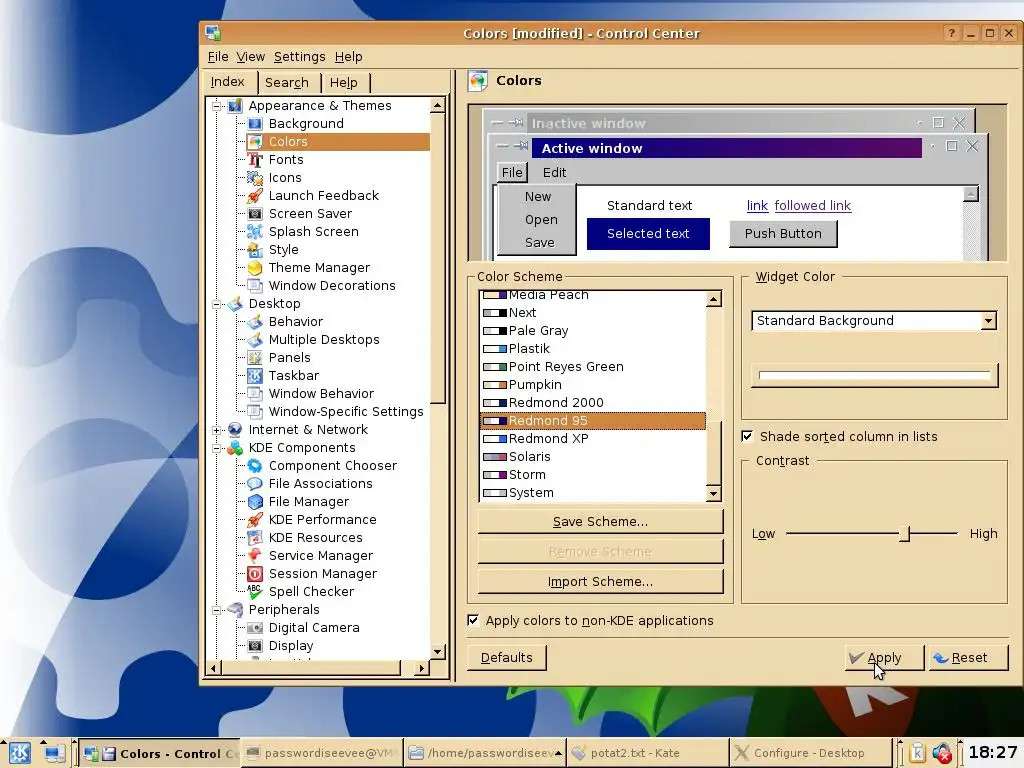Viewport: 1024px width, 768px height.
Task: Switch to Configure - Desktop taskbar window
Action: [x=810, y=753]
